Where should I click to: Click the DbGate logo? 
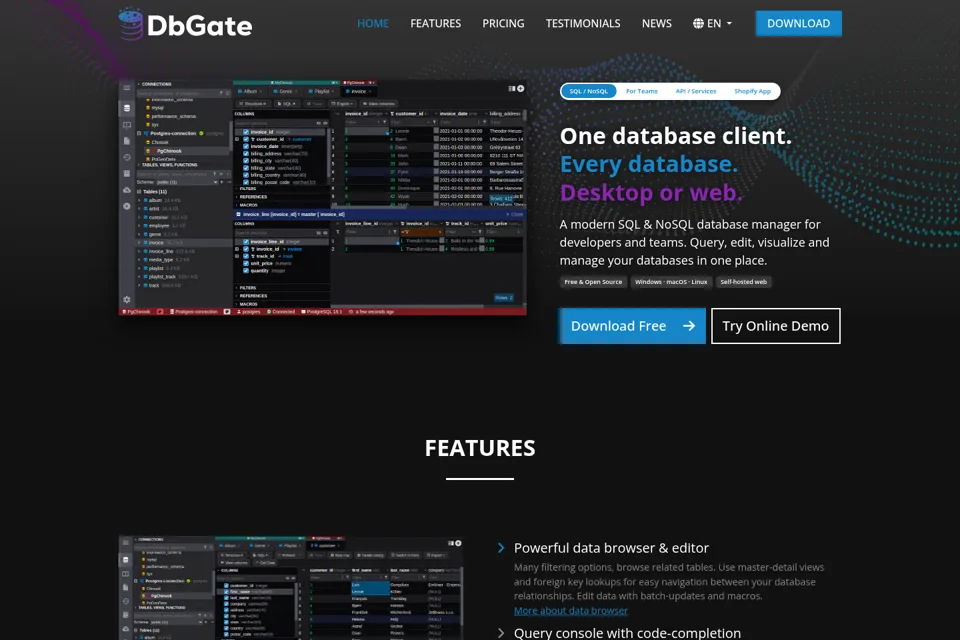(185, 24)
